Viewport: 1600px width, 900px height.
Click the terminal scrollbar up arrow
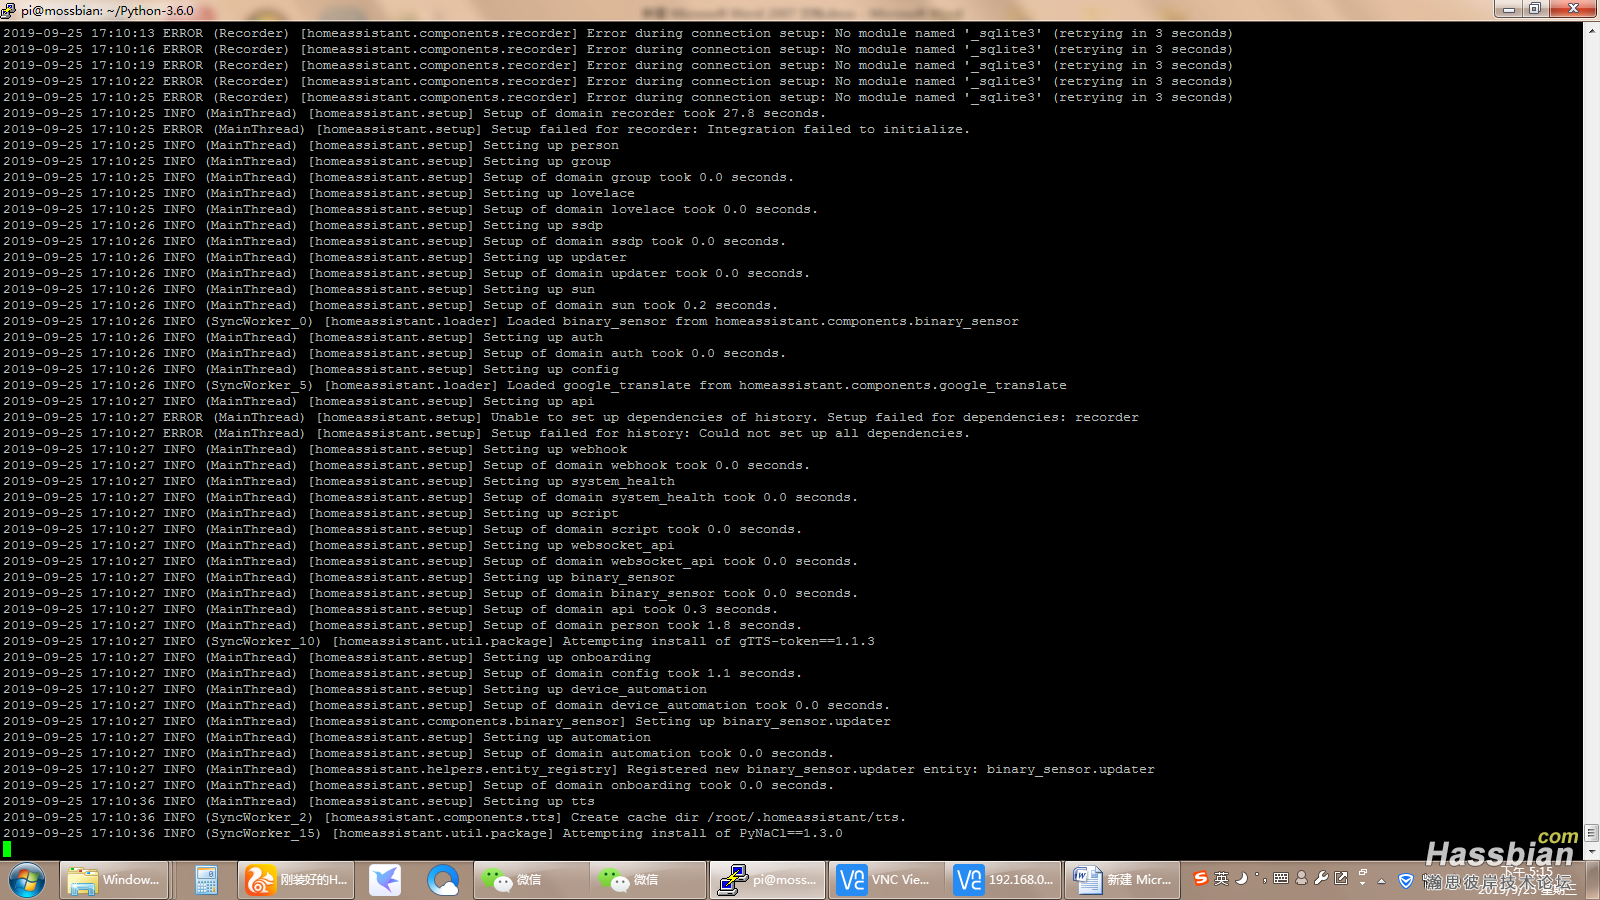(x=1591, y=30)
